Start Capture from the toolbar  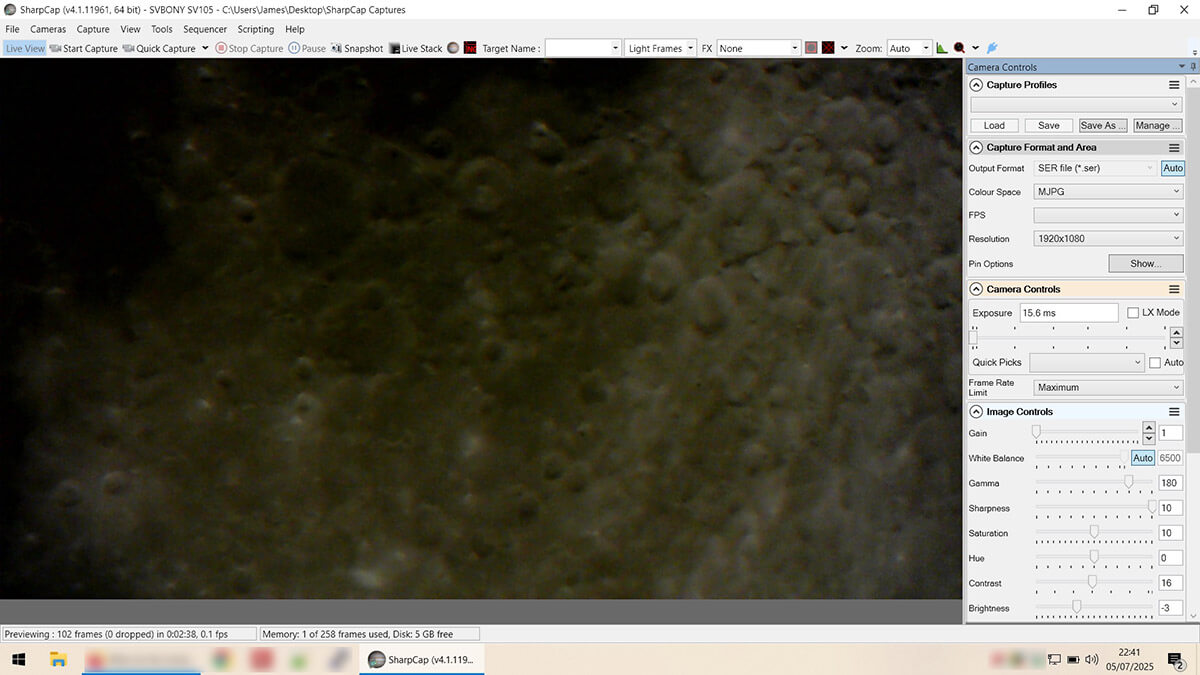tap(84, 48)
